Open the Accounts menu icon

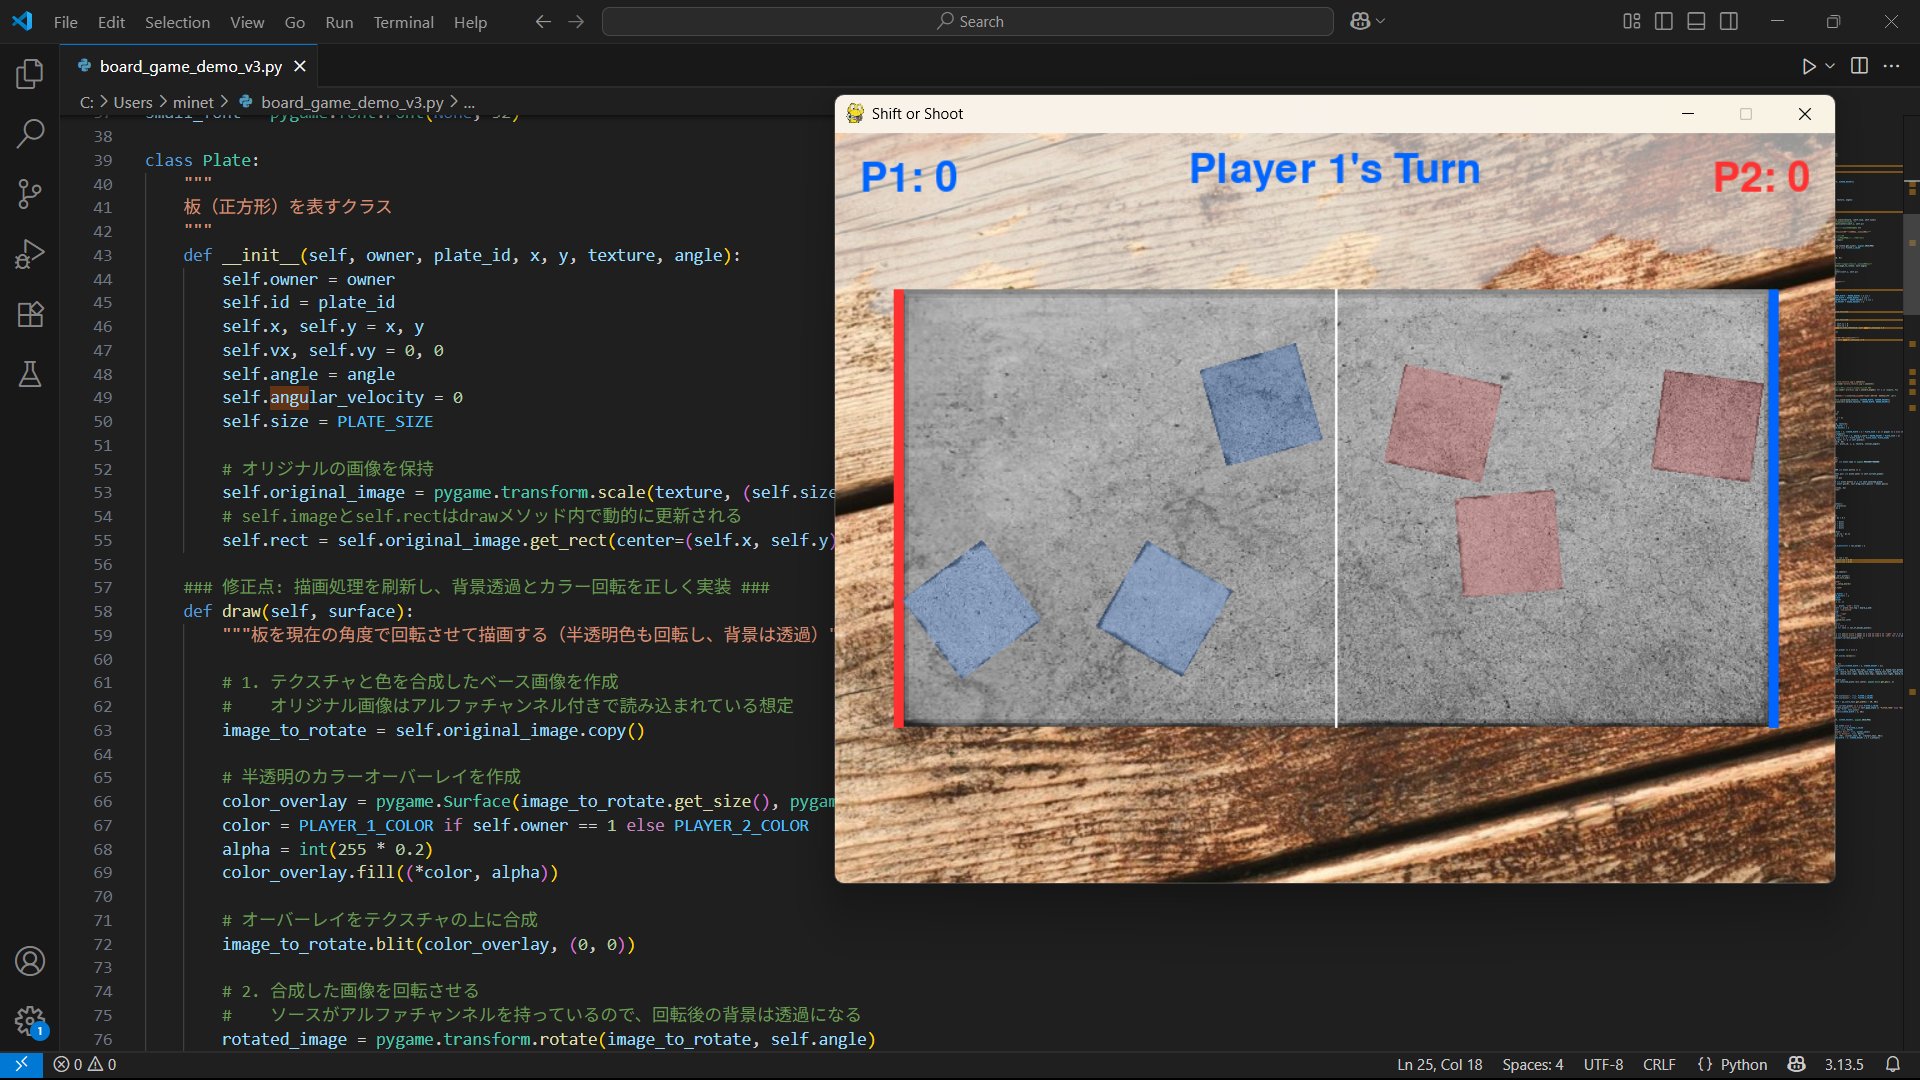pos(30,961)
